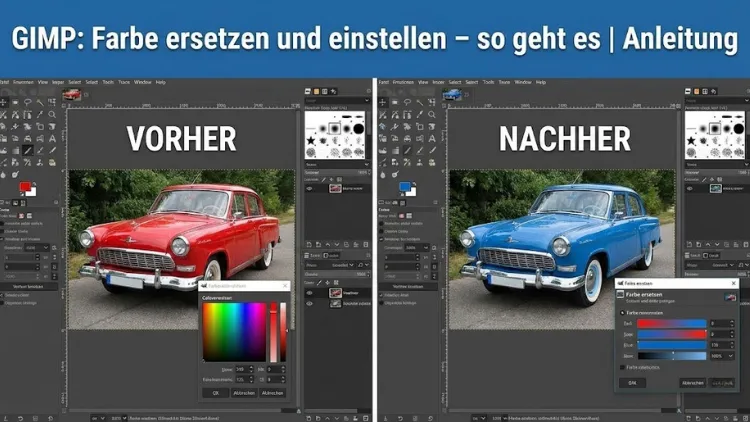Image resolution: width=750 pixels, height=422 pixels.
Task: Click the red hue strip beside rainbow field
Action: click(x=273, y=332)
